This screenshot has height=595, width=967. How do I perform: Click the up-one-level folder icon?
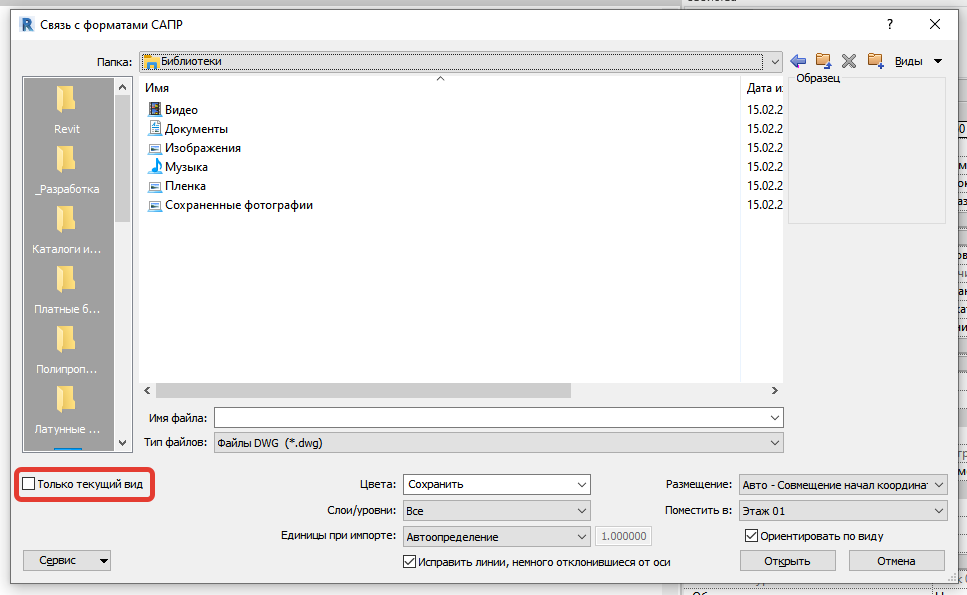823,60
